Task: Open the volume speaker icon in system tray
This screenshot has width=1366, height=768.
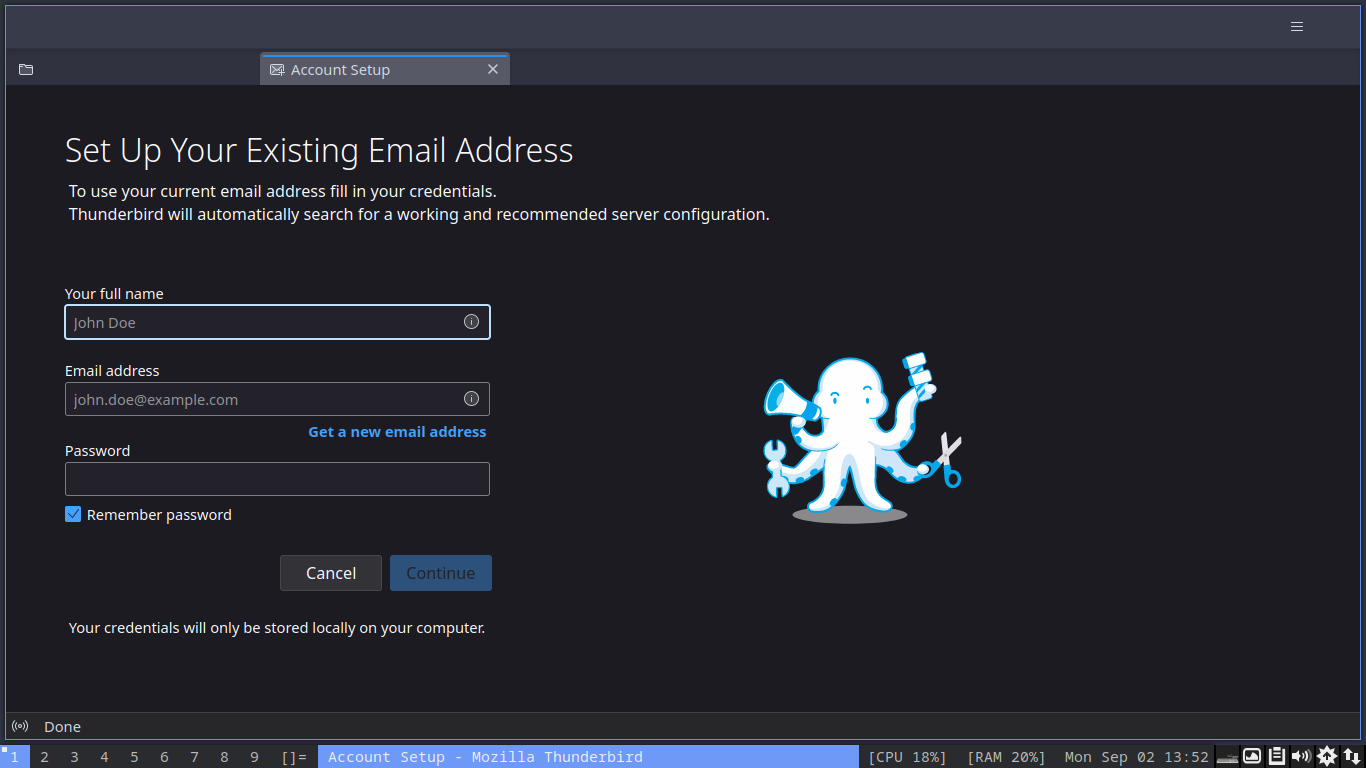Action: tap(1301, 756)
